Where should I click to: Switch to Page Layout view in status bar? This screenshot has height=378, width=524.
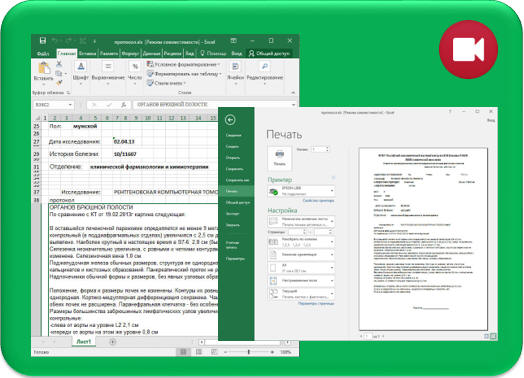click(199, 352)
